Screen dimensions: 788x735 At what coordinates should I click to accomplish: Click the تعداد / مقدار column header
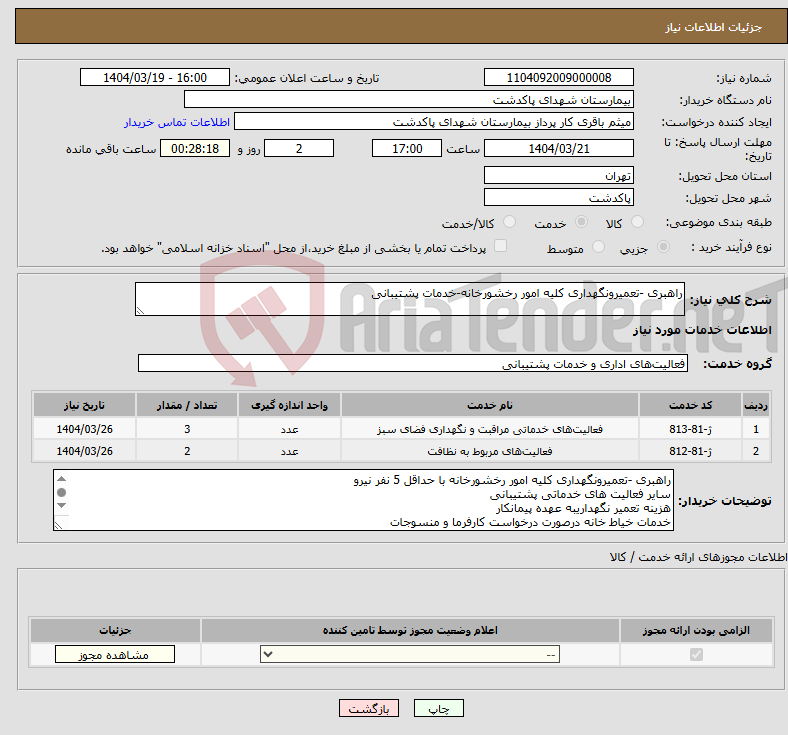[x=187, y=405]
